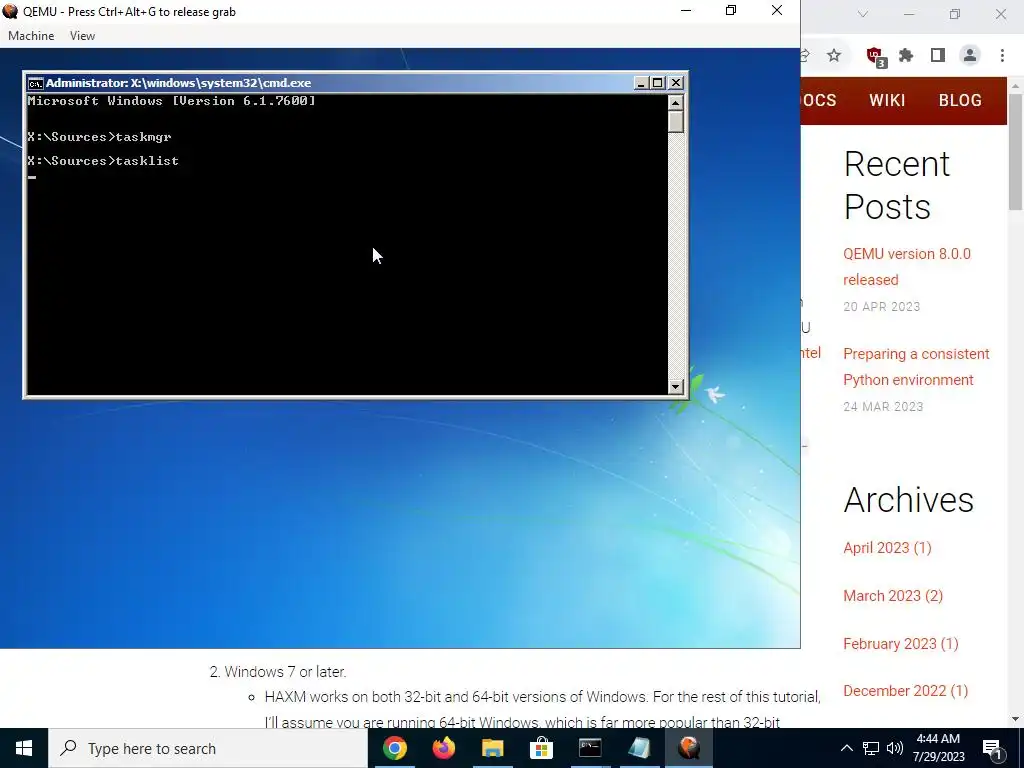Screen dimensions: 1024x768
Task: Click the cmd.exe title bar system icon
Action: pyautogui.click(x=35, y=83)
